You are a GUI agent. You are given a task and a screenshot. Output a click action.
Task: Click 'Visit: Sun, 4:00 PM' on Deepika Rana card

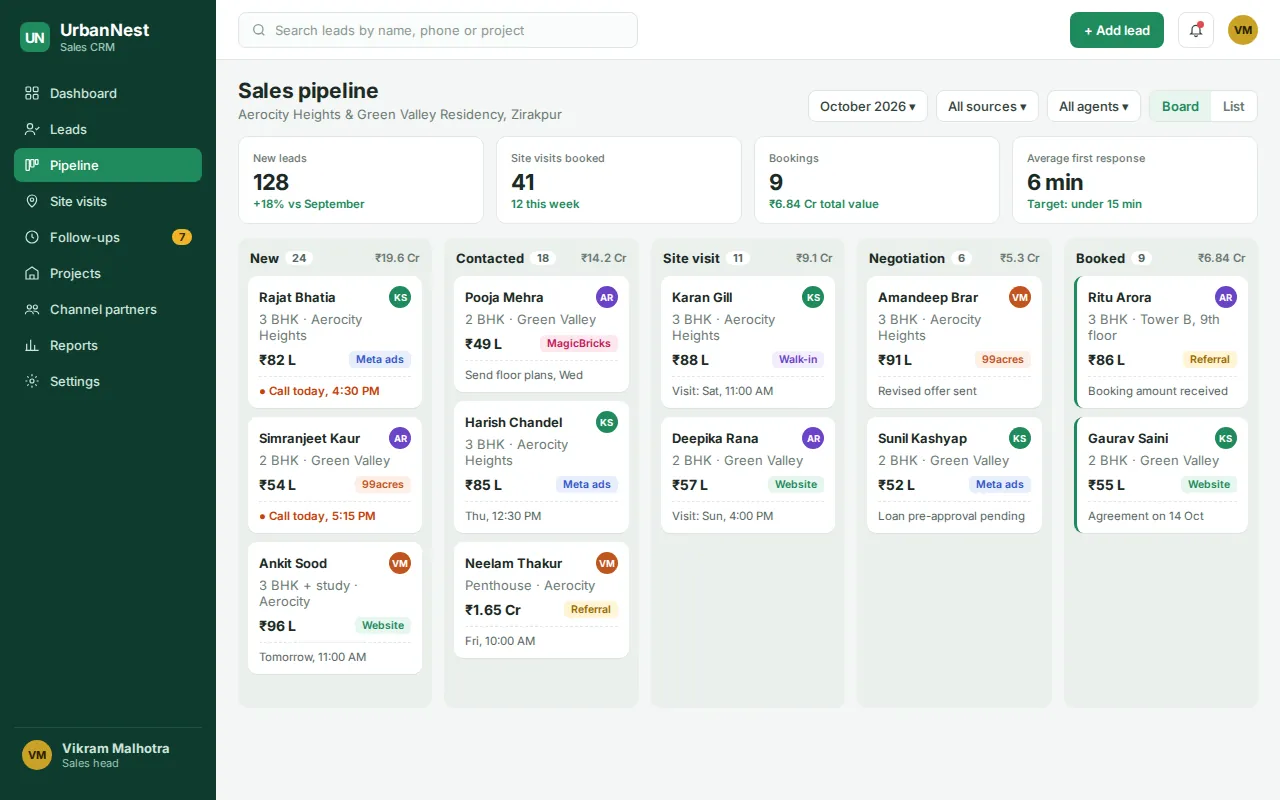pyautogui.click(x=722, y=516)
